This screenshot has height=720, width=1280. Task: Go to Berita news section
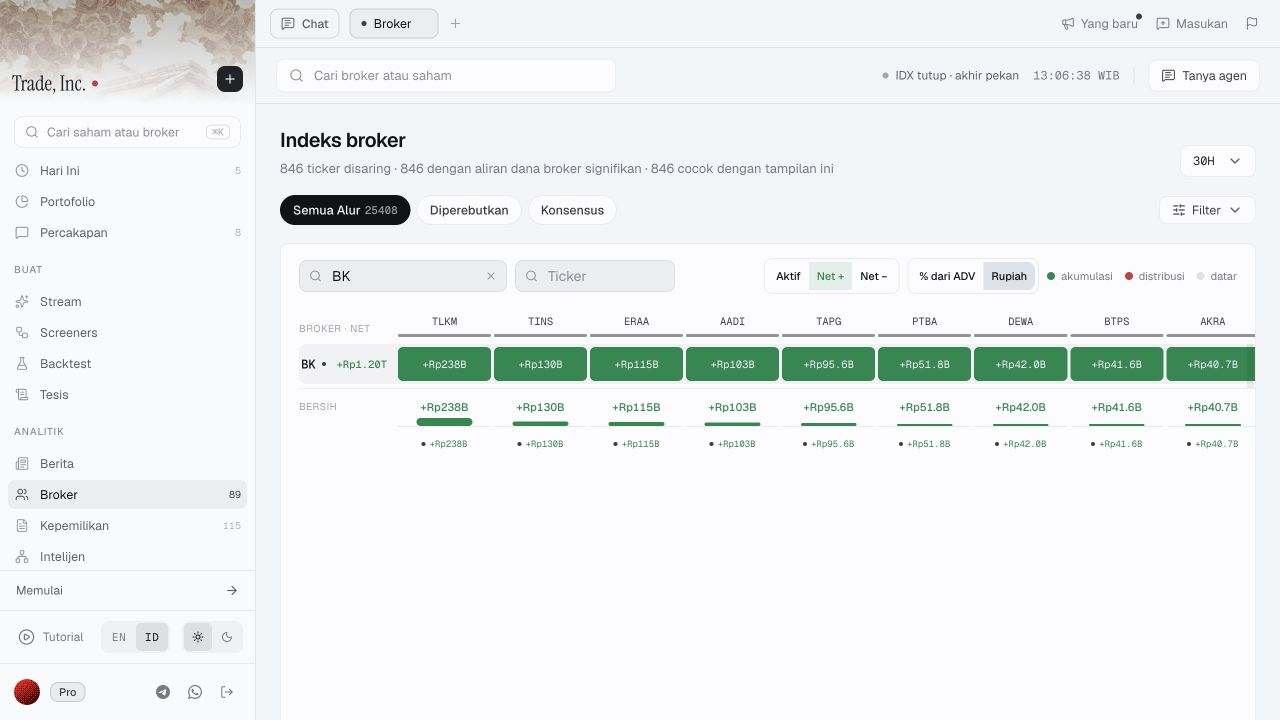point(128,464)
